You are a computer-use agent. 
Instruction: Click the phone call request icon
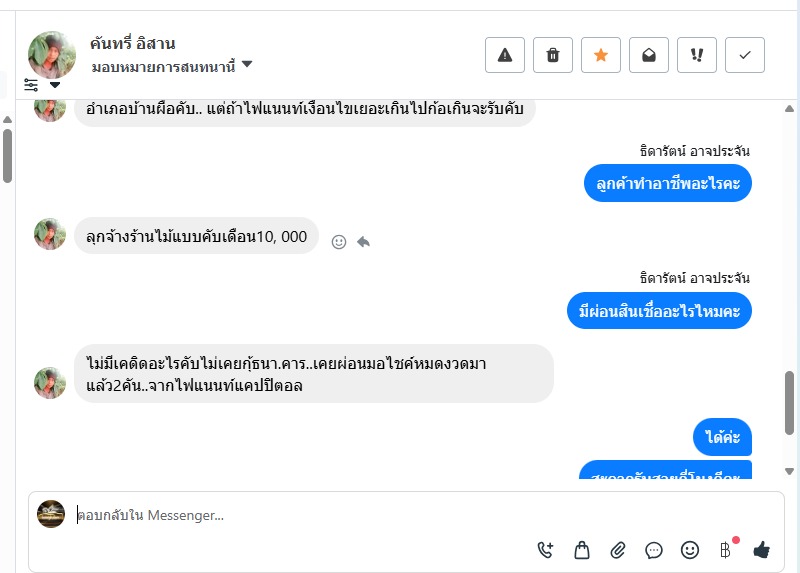545,549
